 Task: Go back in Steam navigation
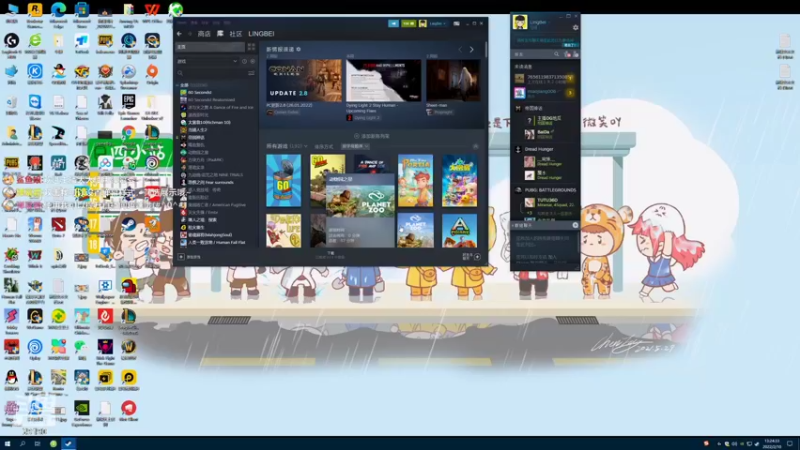179,34
